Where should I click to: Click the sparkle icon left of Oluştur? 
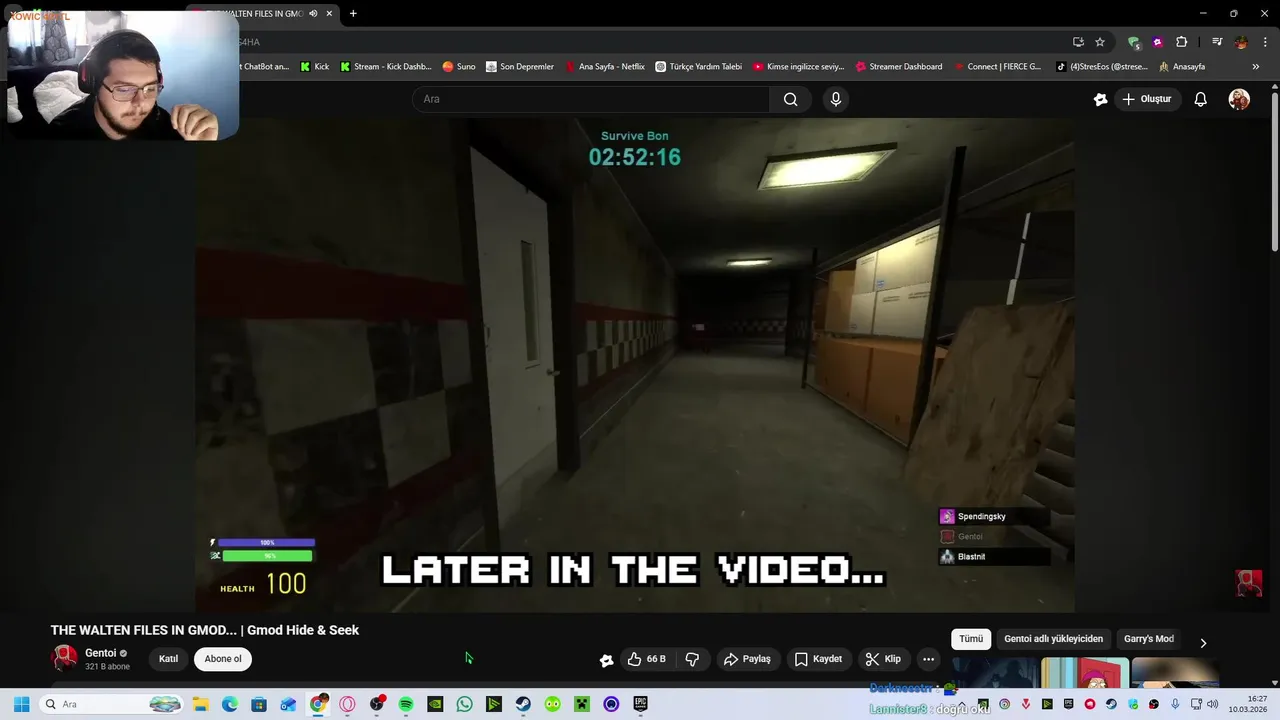1100,99
